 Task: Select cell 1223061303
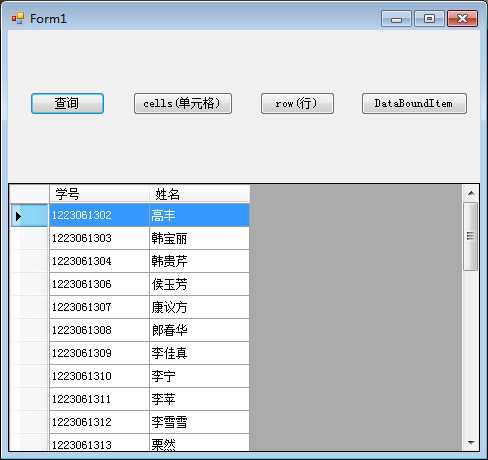[x=99, y=238]
